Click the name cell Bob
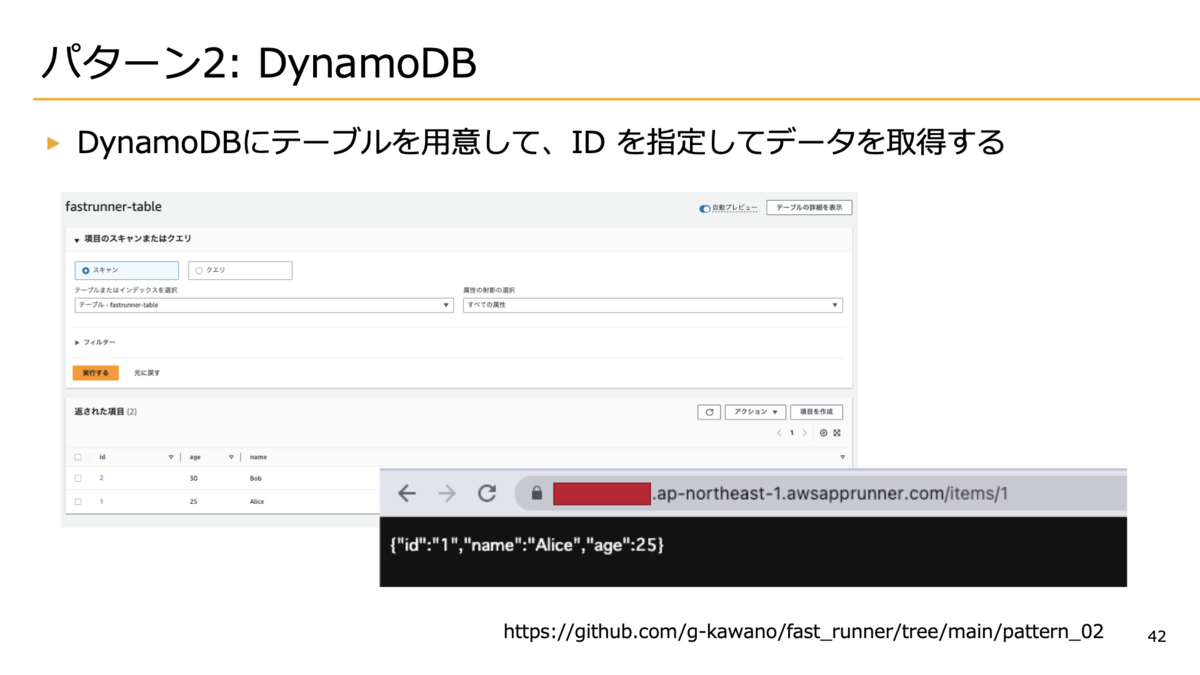Screen dimensions: 1200x675 (x=255, y=478)
